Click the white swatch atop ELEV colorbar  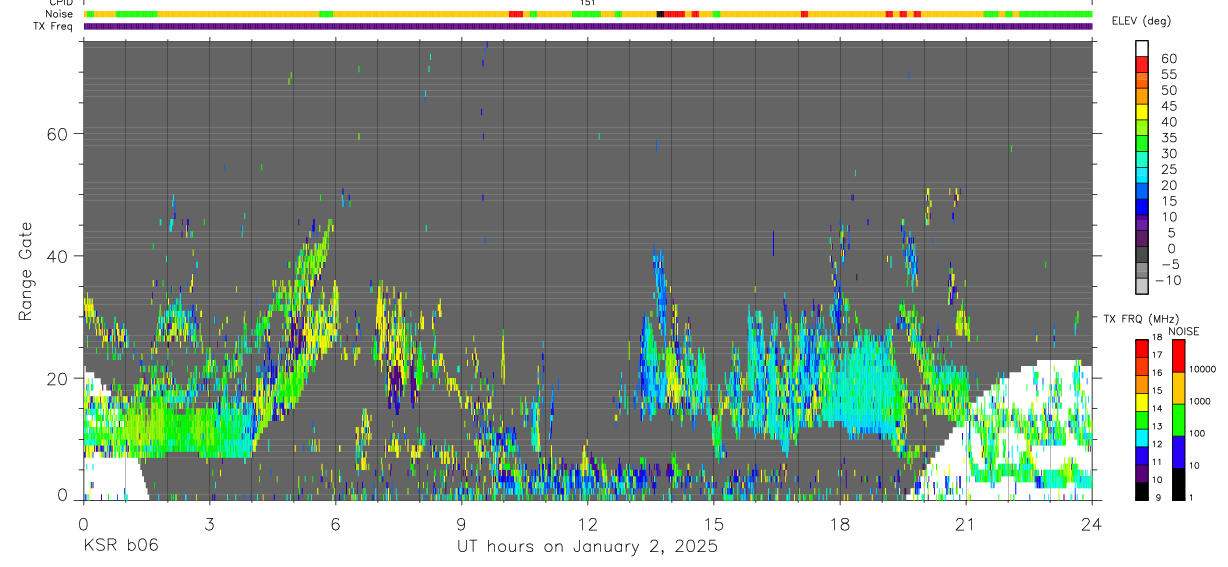click(1143, 48)
